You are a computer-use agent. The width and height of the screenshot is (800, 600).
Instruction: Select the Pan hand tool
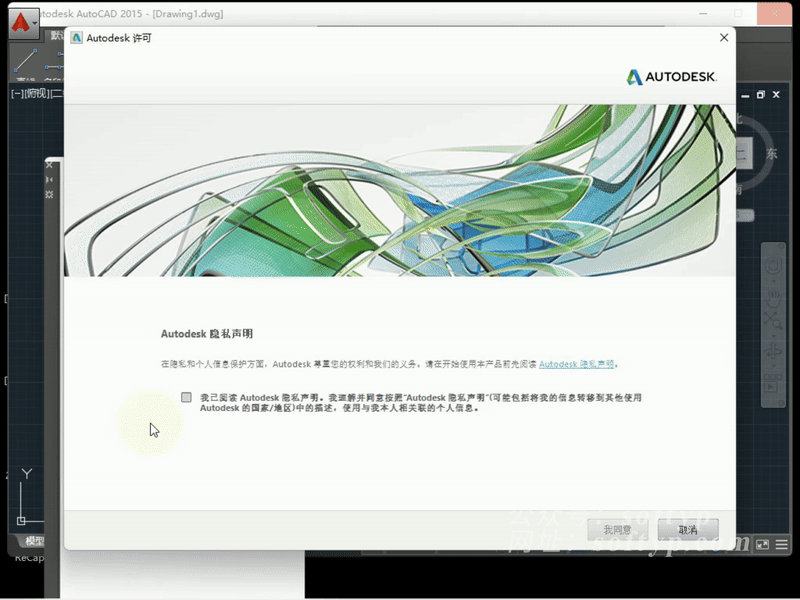point(773,298)
